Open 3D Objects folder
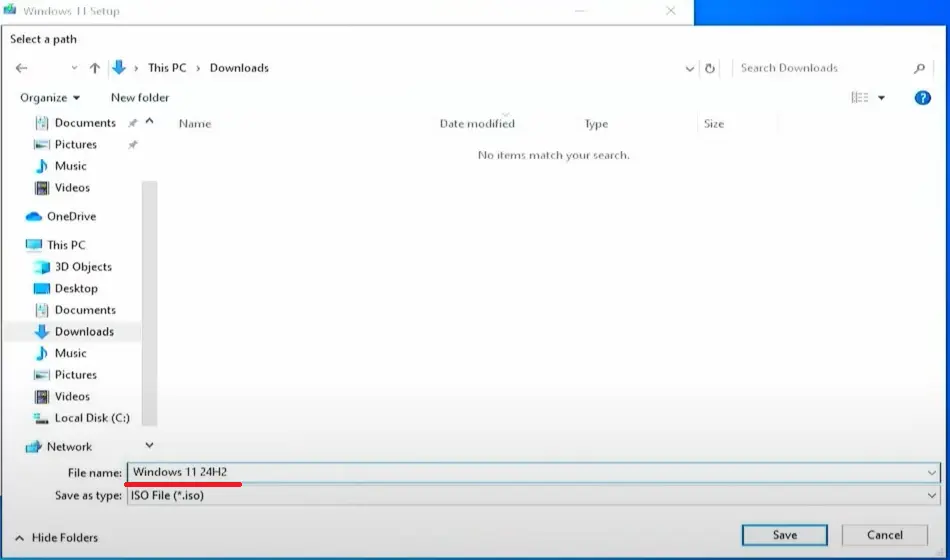Image resolution: width=950 pixels, height=560 pixels. (x=83, y=267)
